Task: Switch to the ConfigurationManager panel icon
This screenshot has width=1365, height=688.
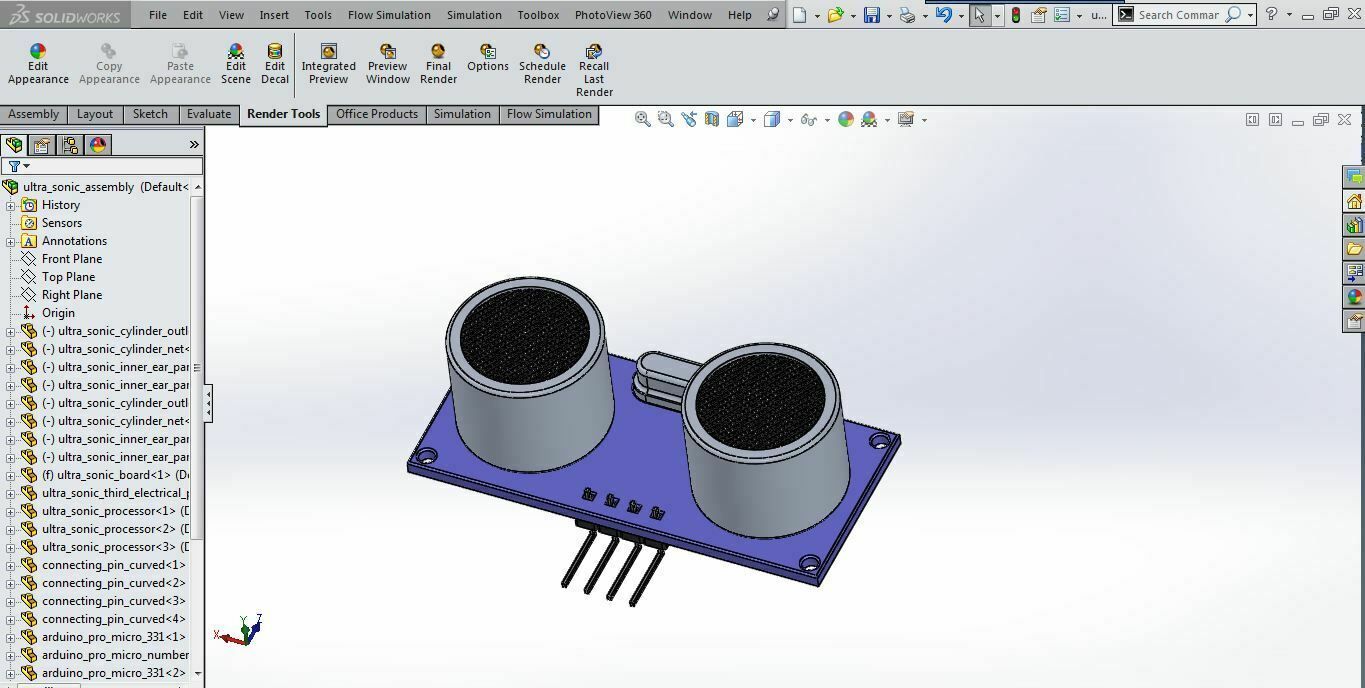Action: pyautogui.click(x=69, y=145)
